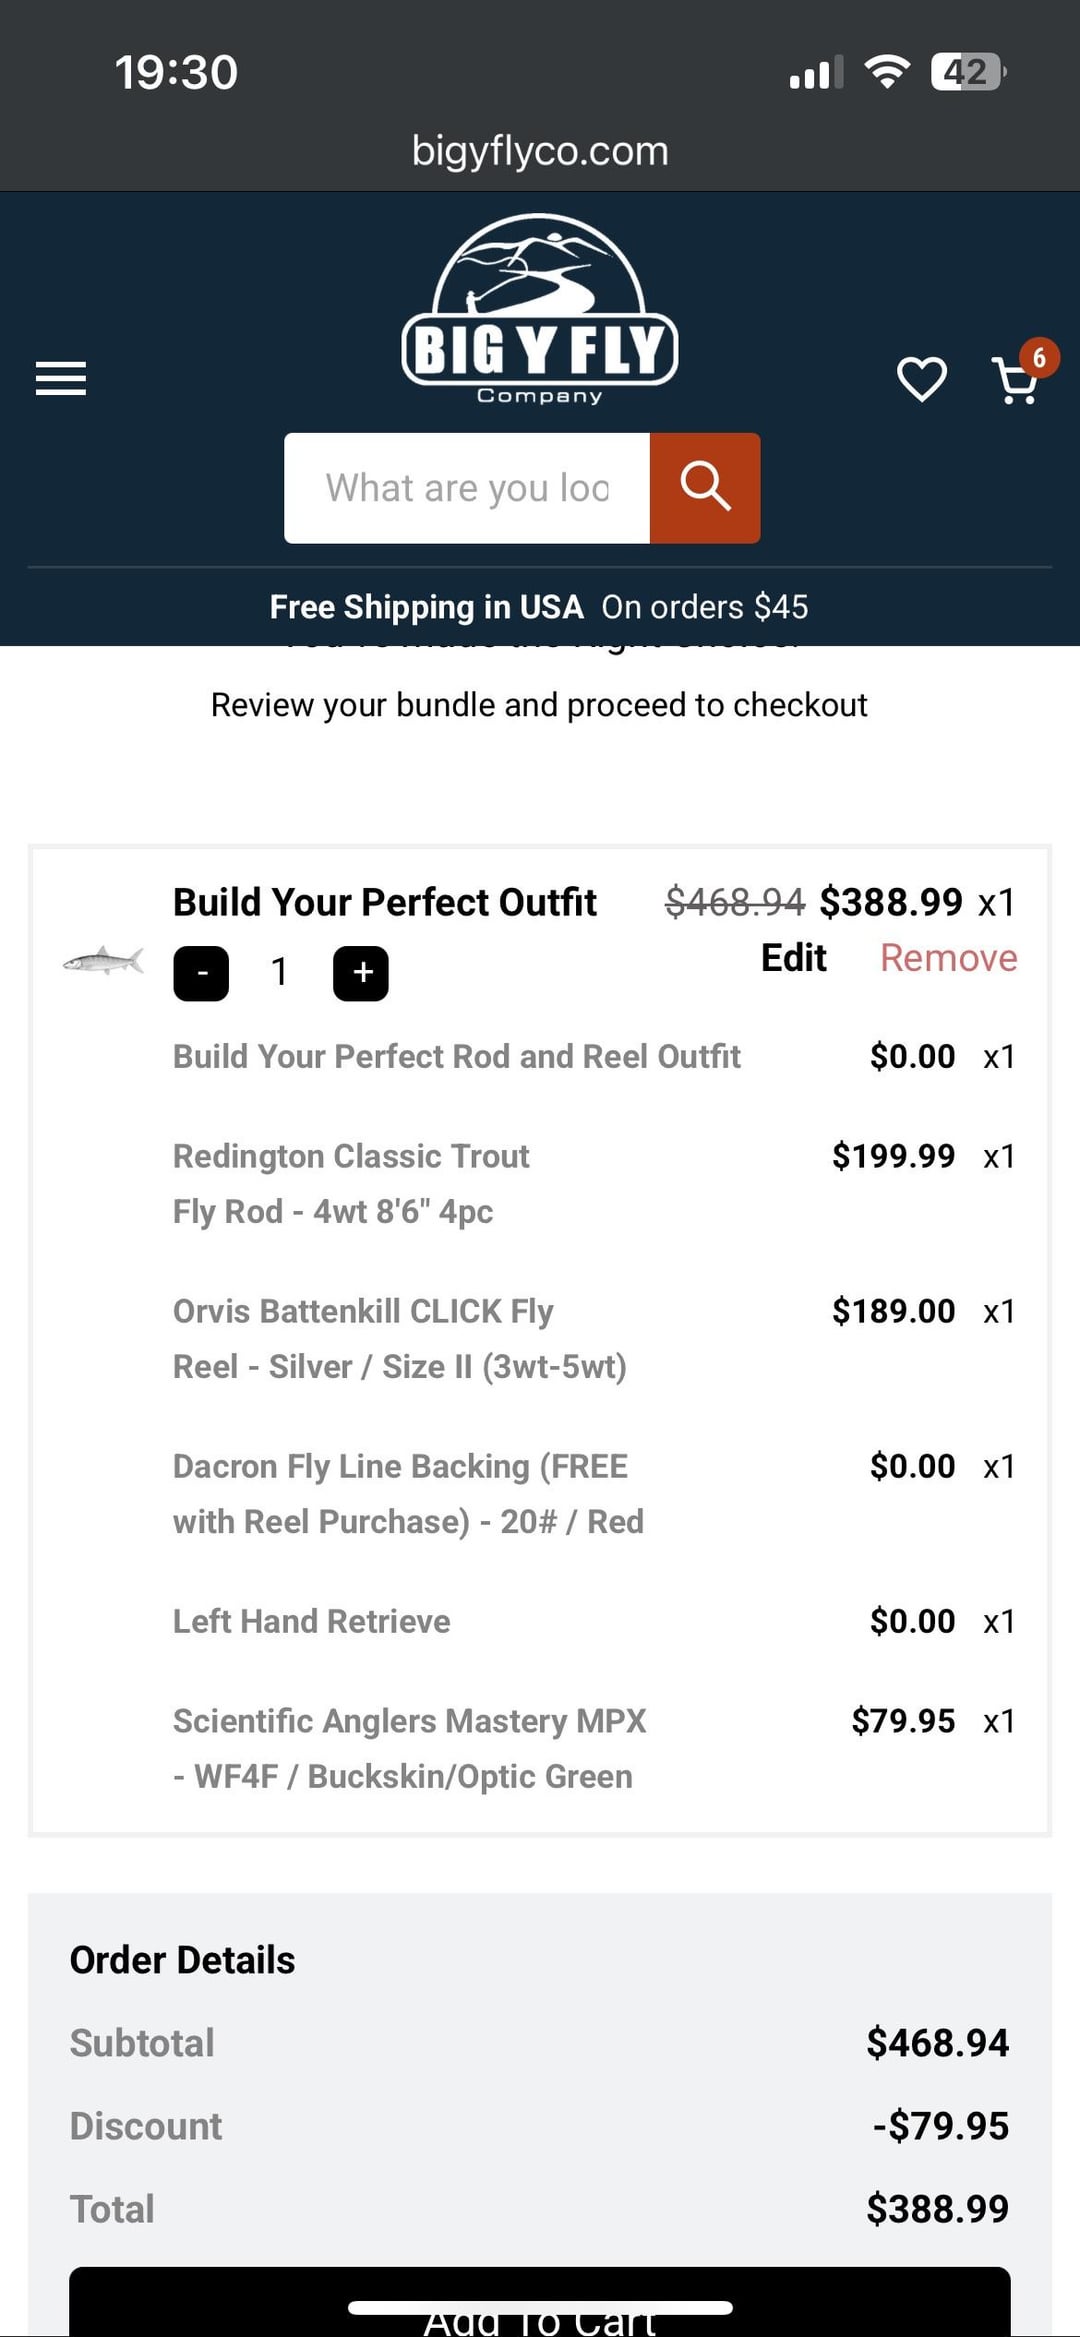Tap the battery indicator in status bar

(966, 72)
